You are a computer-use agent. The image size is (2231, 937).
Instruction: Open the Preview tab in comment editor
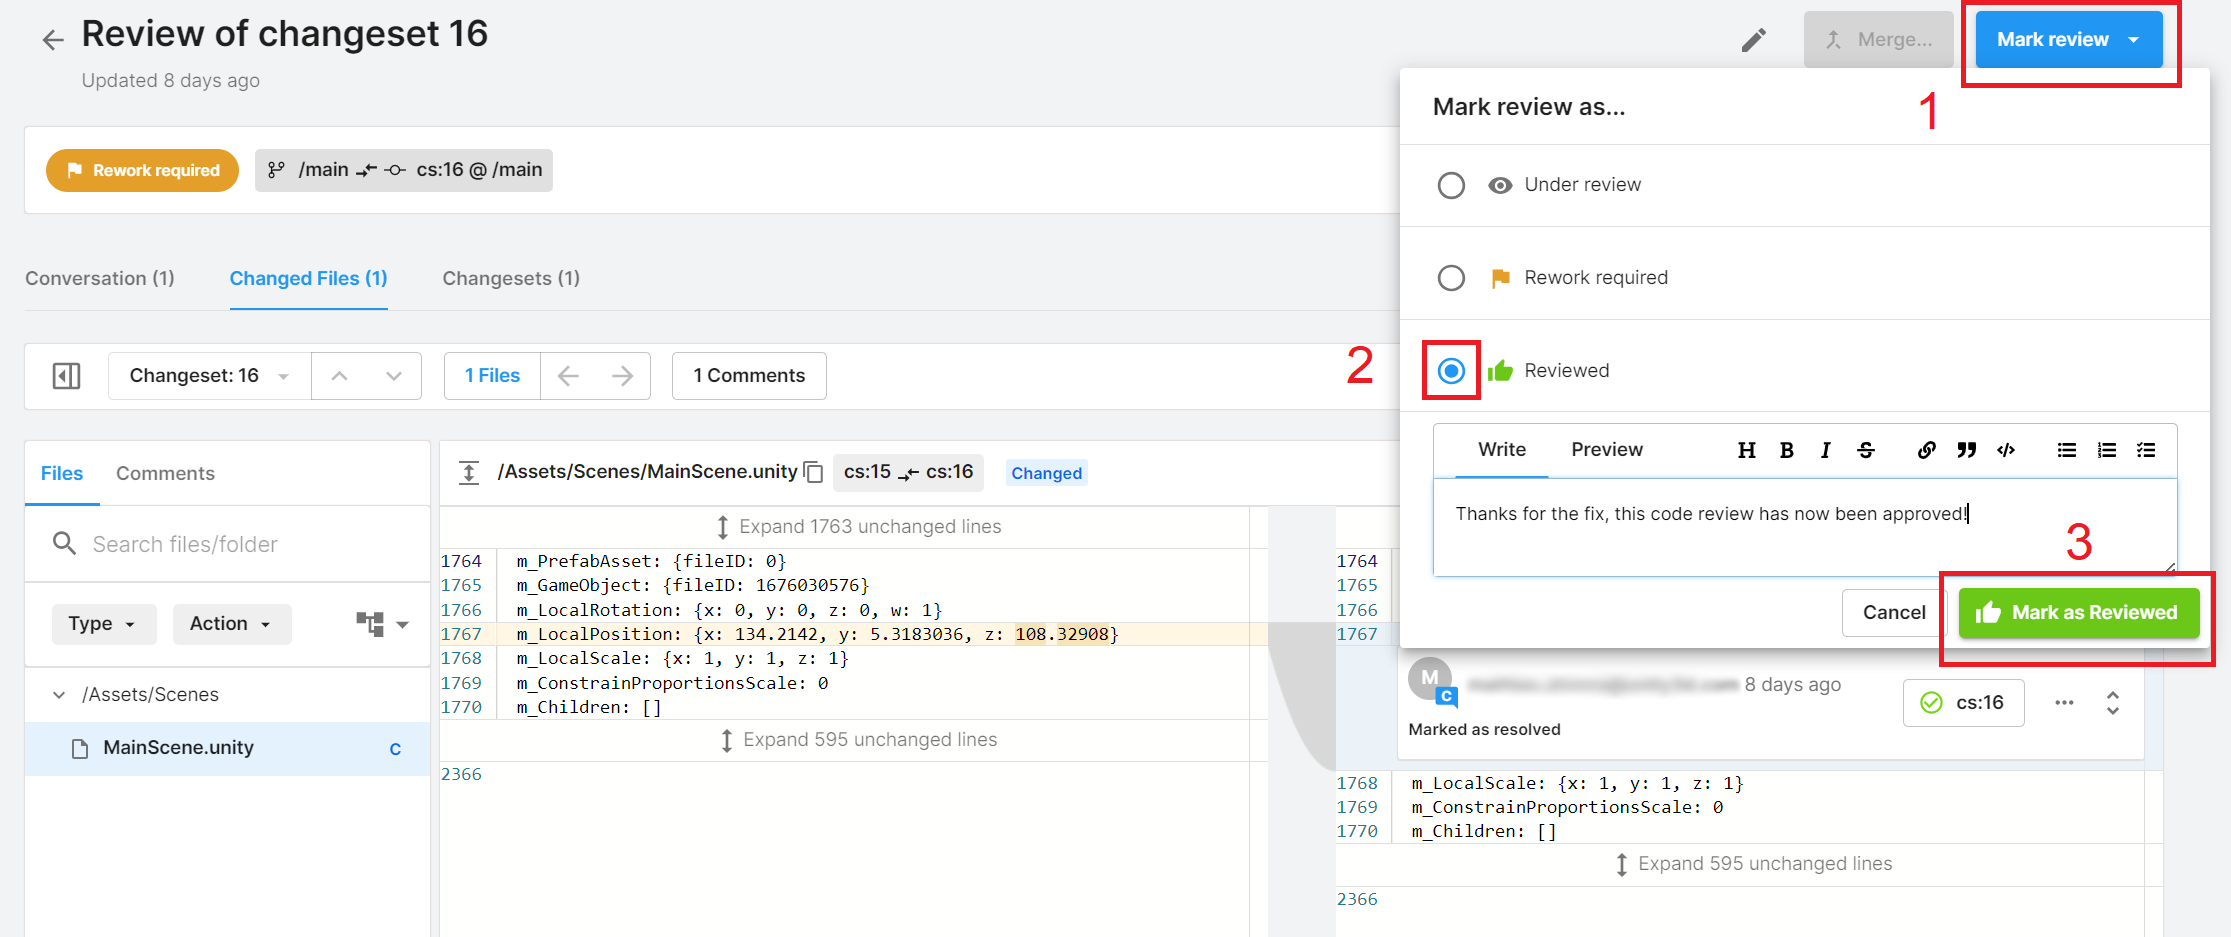pos(1606,450)
